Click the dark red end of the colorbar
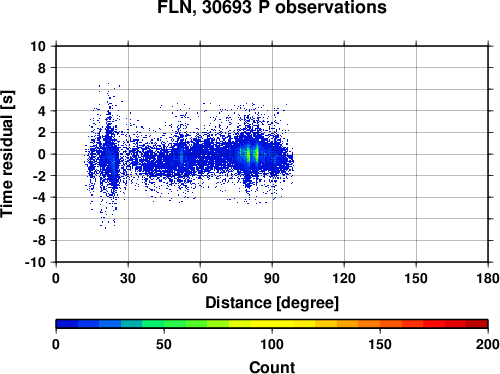500x374 pixels. click(x=477, y=324)
